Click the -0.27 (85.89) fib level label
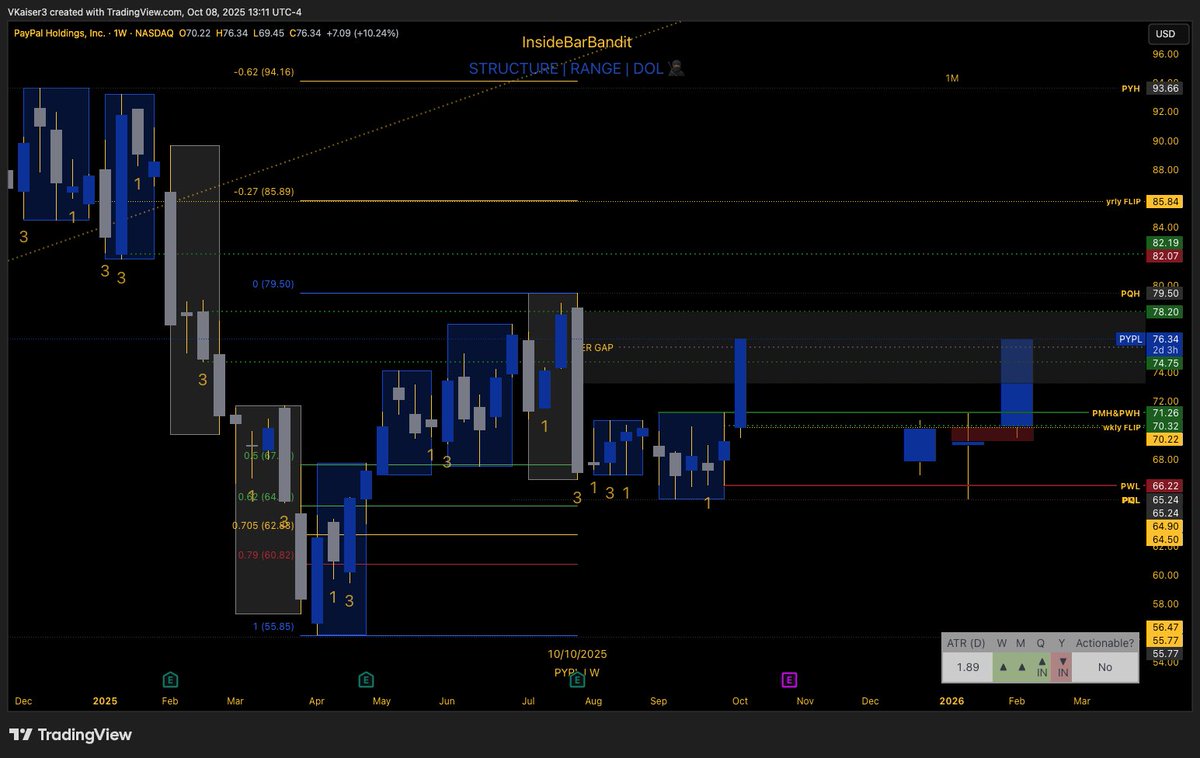The image size is (1200, 758). pos(263,192)
